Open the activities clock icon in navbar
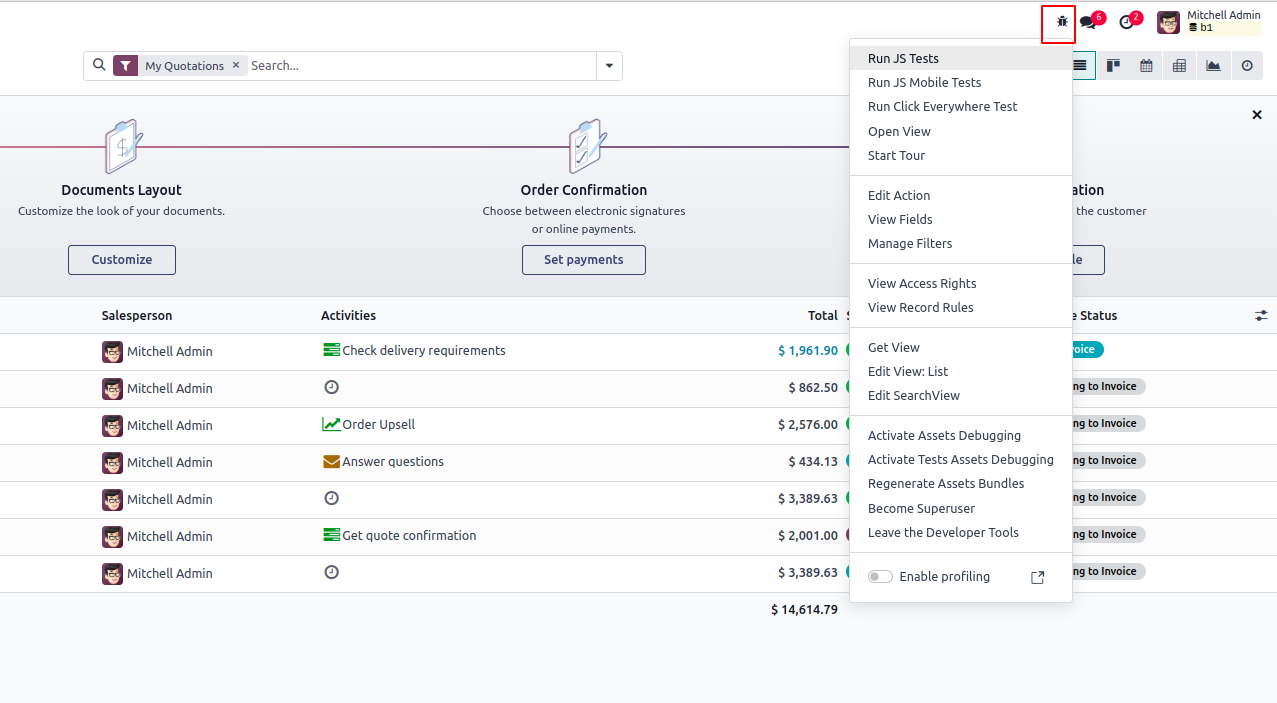 [1127, 22]
